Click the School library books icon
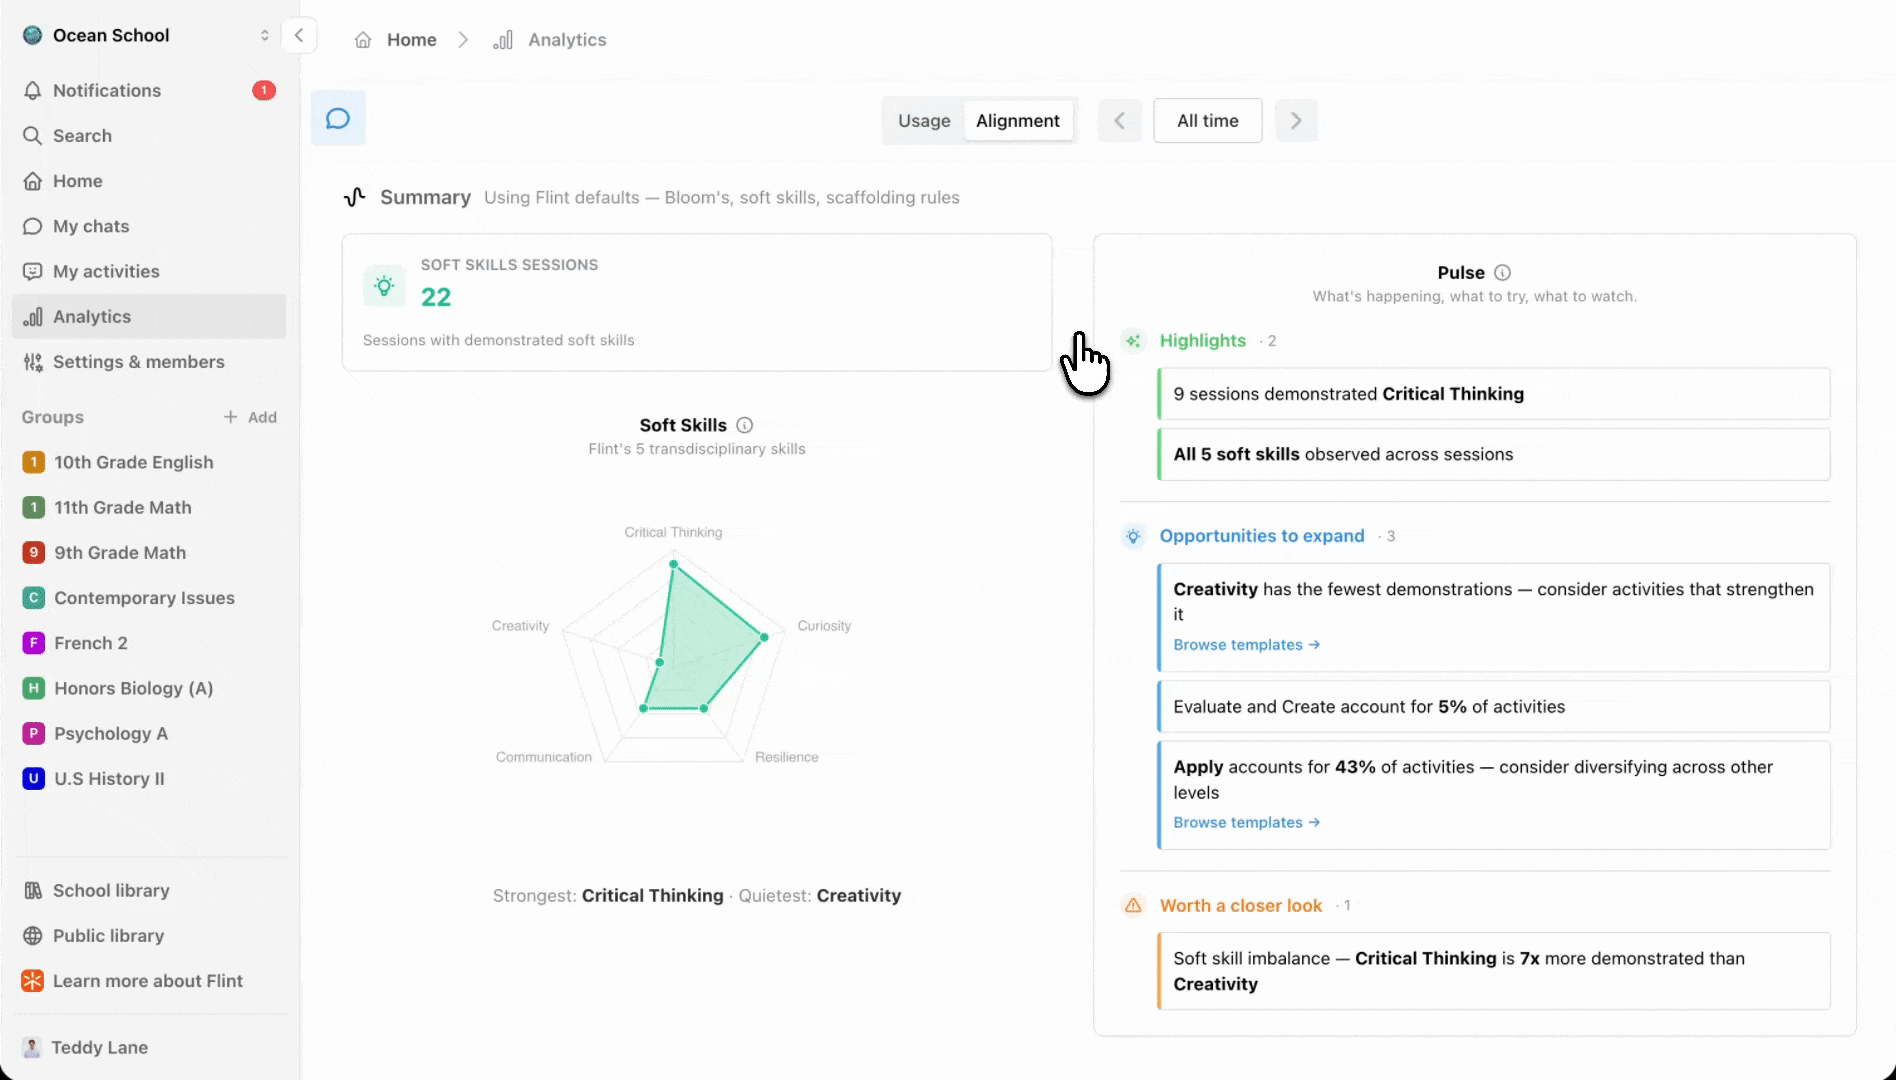This screenshot has height=1080, width=1896. click(x=33, y=890)
